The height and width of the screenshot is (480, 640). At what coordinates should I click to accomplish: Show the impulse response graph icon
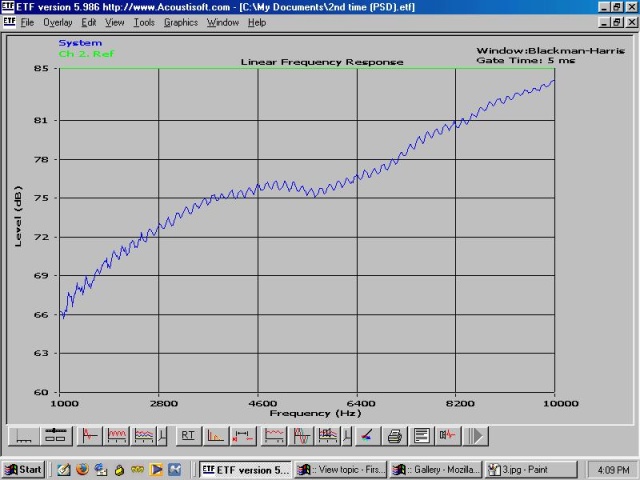[89, 436]
